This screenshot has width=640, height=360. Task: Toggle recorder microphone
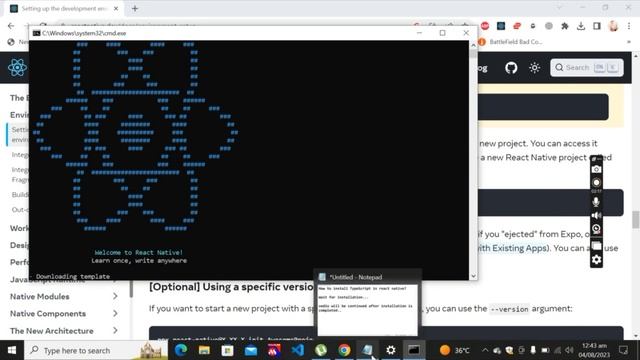[596, 202]
